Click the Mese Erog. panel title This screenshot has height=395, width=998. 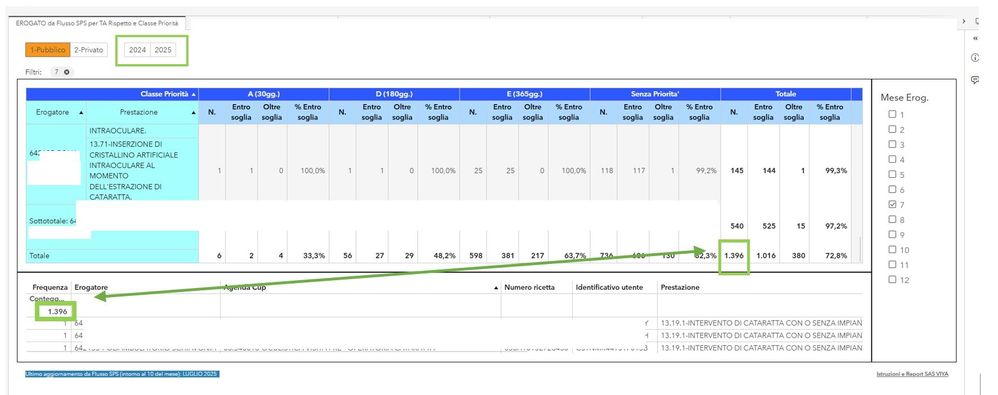tap(904, 97)
